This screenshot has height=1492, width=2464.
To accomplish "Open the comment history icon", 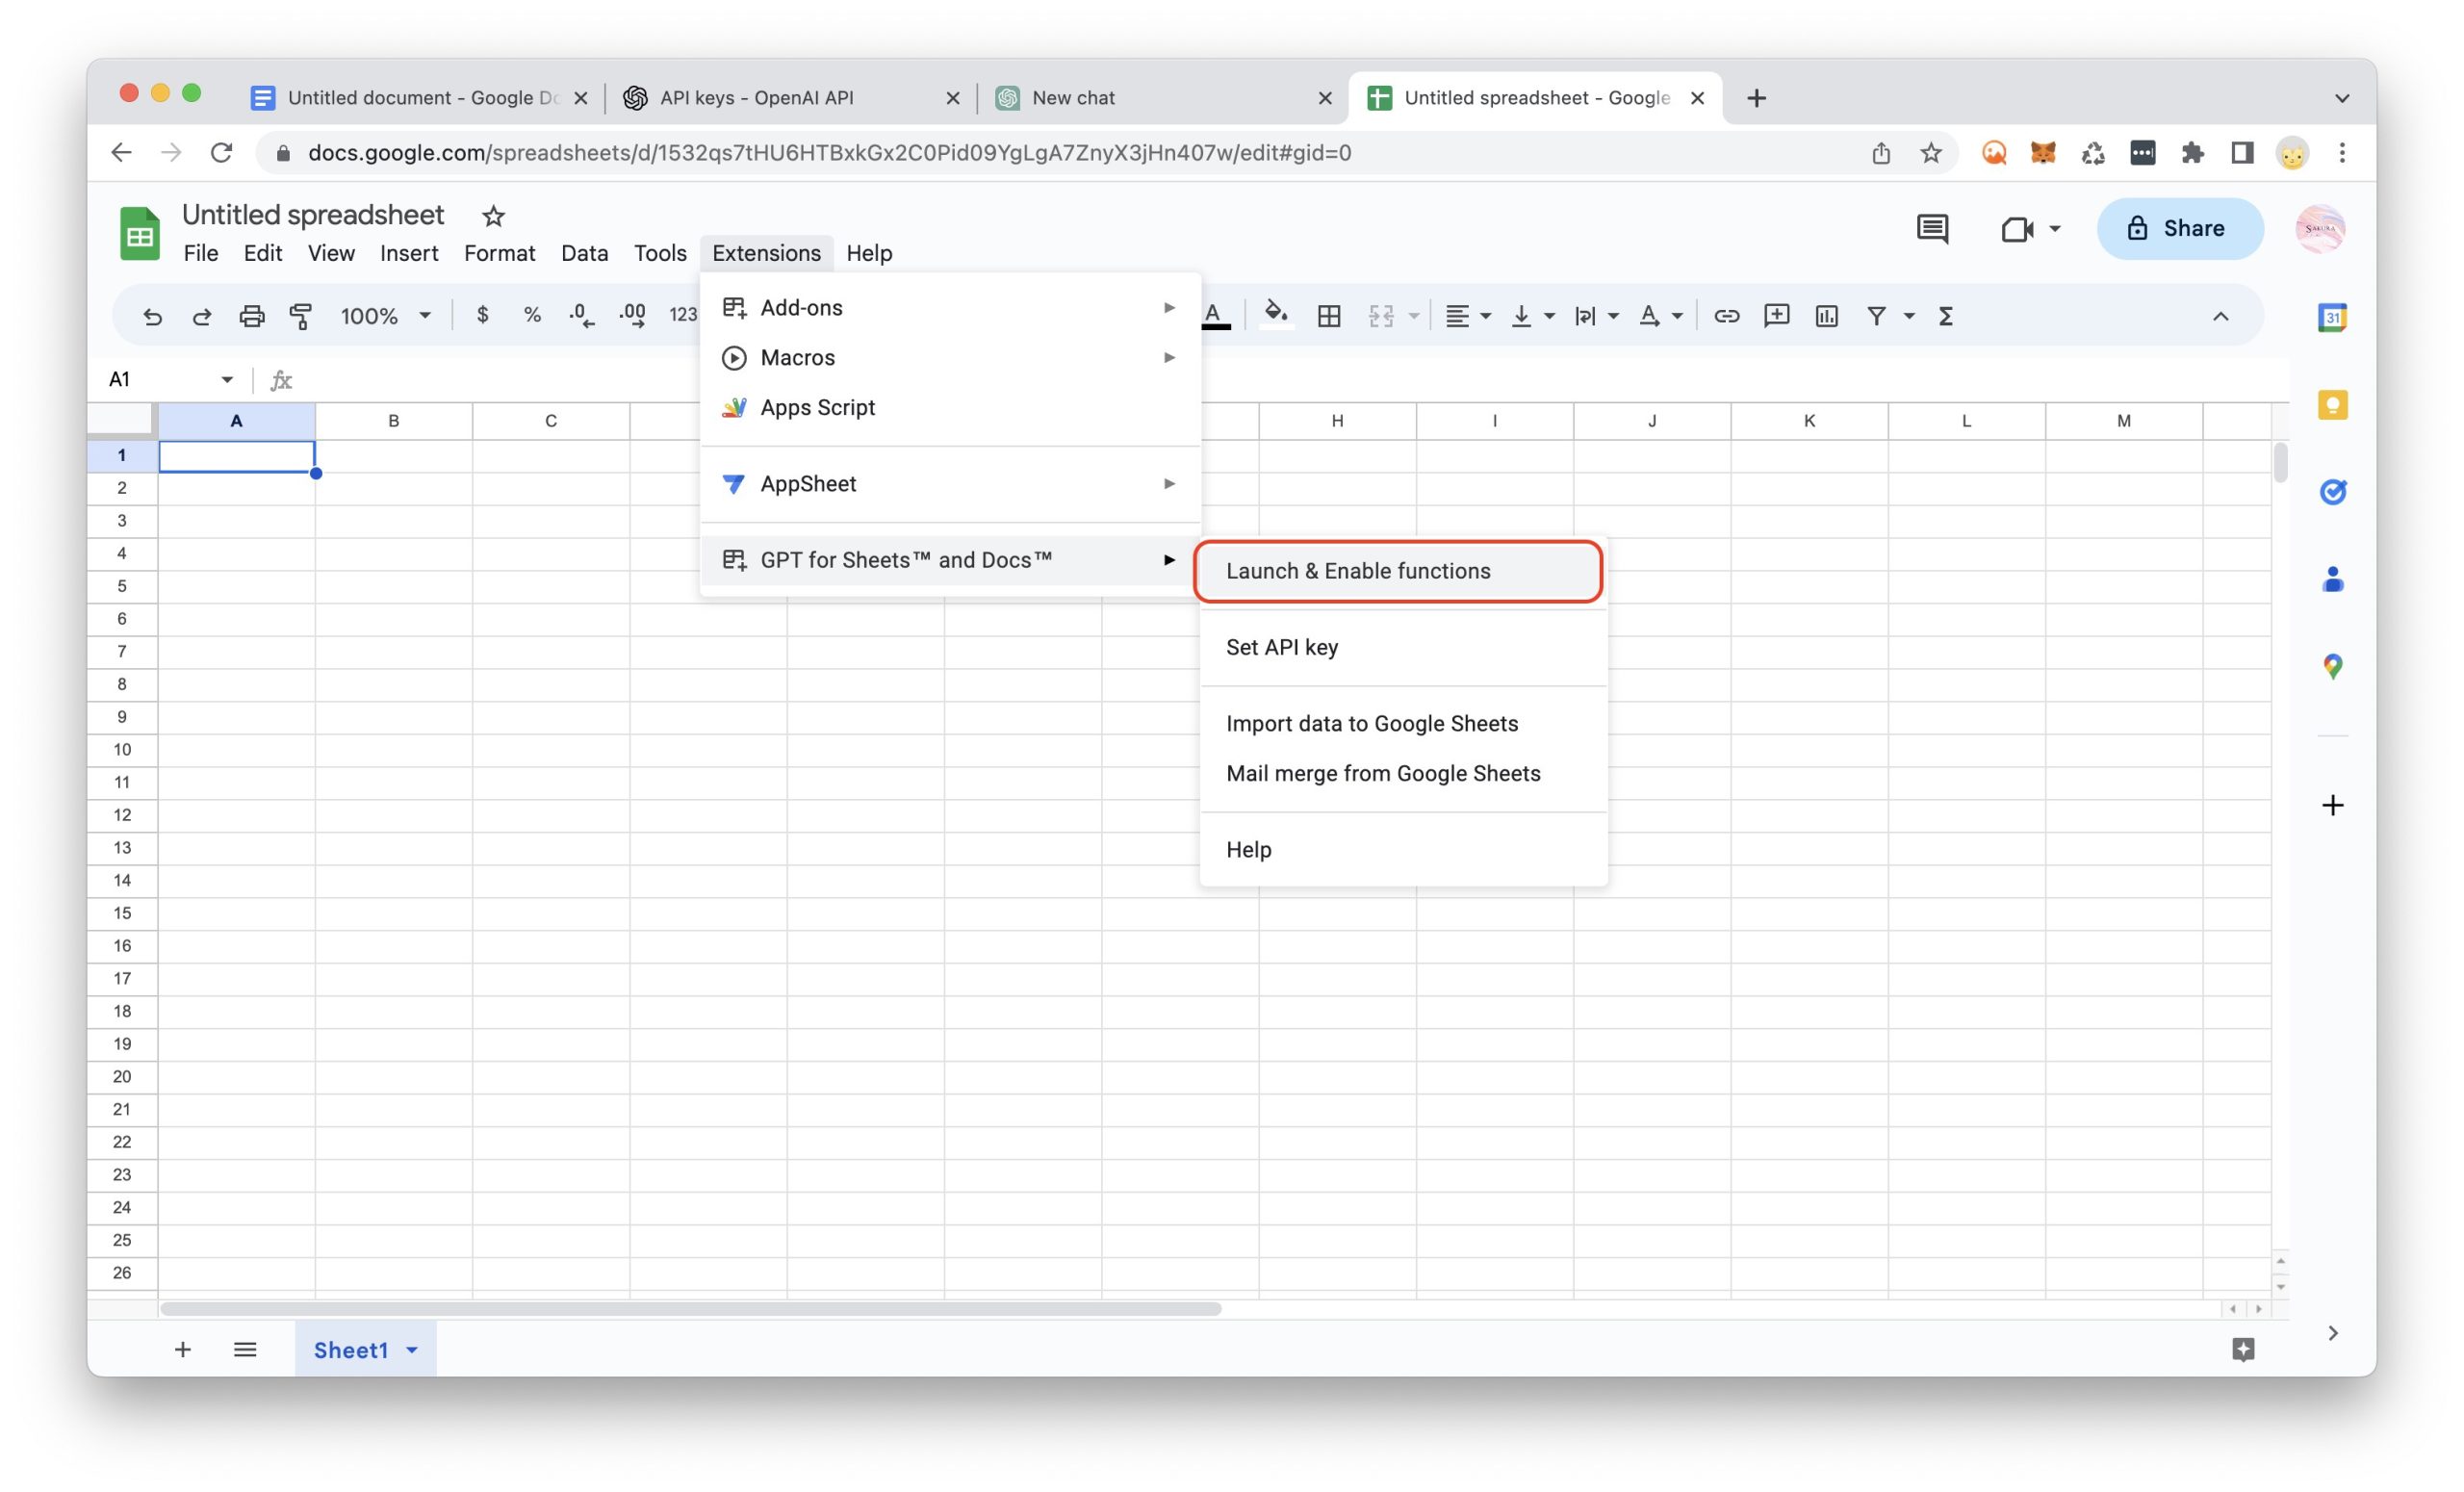I will tap(1931, 229).
